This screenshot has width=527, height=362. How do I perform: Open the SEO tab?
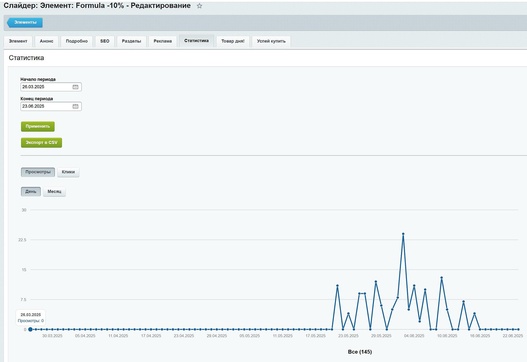(x=105, y=41)
